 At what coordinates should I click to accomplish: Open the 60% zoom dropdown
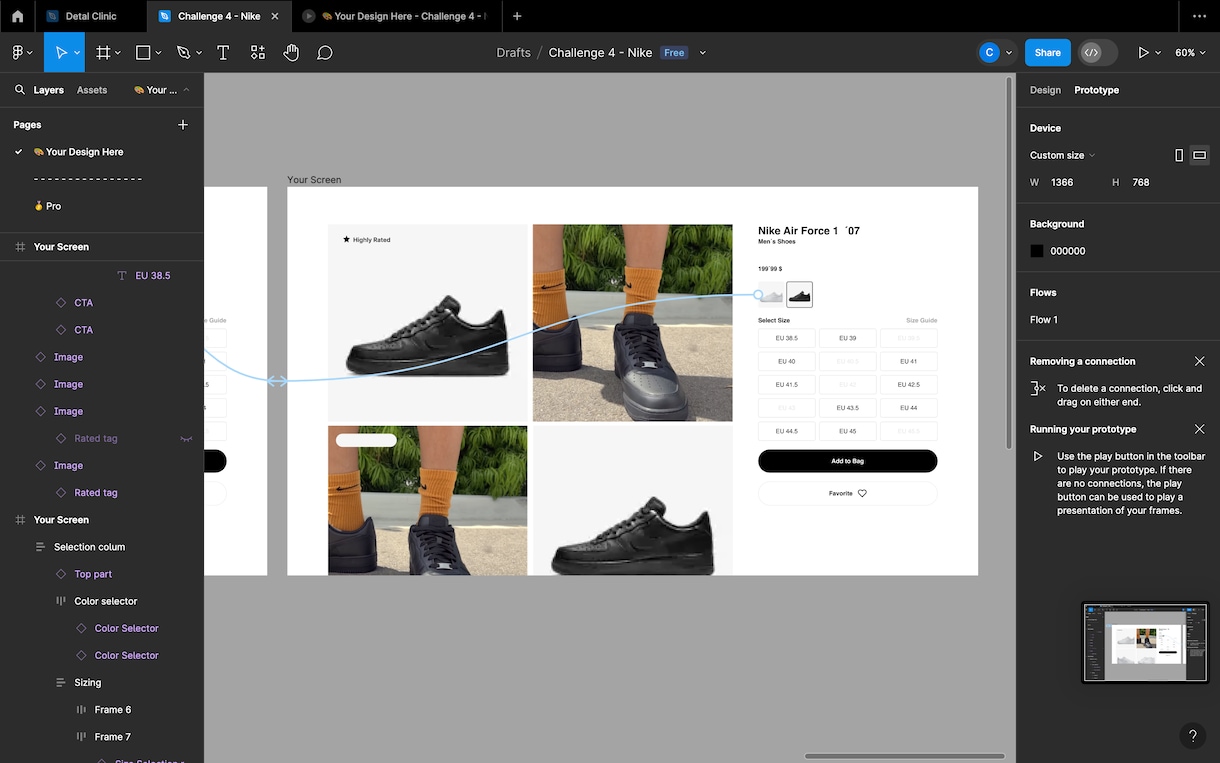click(x=1190, y=52)
